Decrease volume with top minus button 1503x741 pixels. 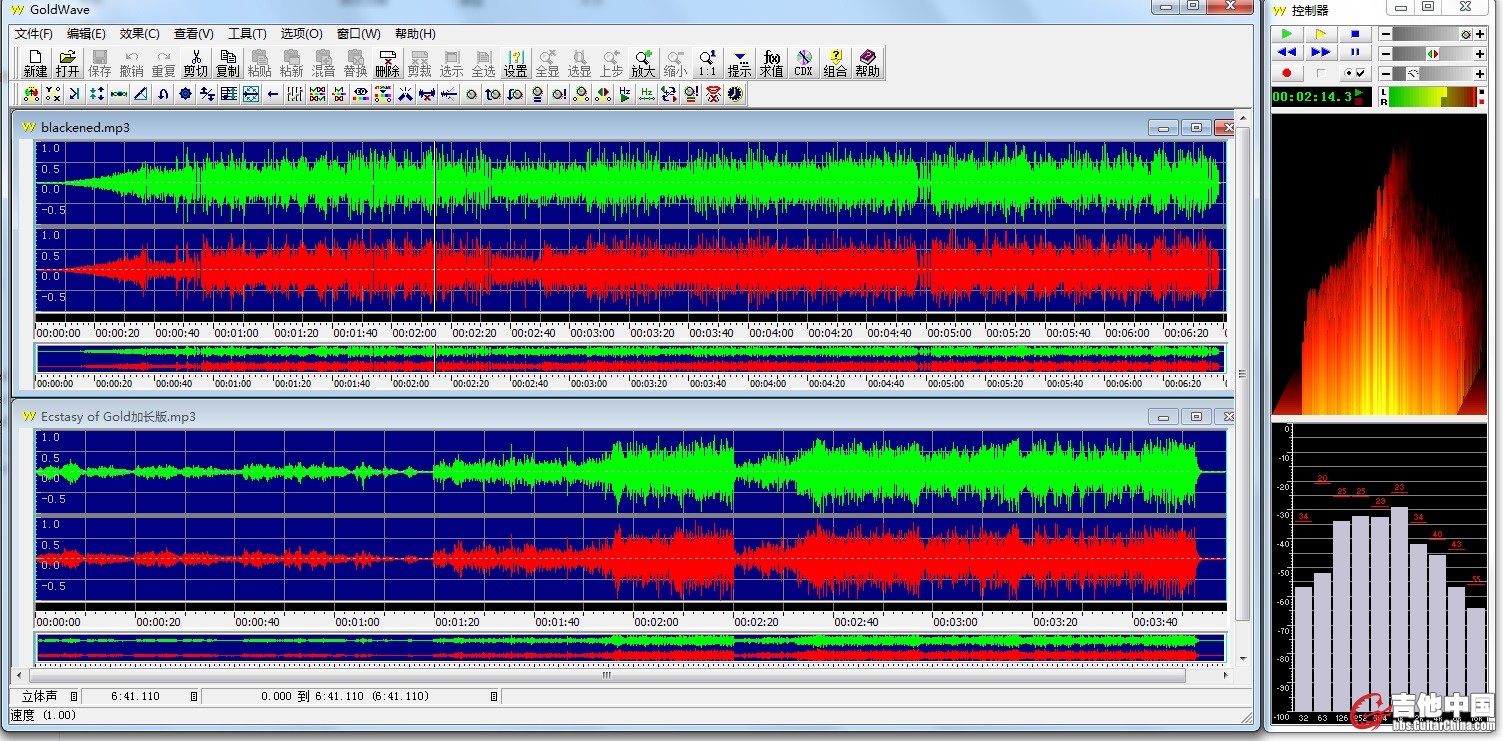pos(1386,34)
